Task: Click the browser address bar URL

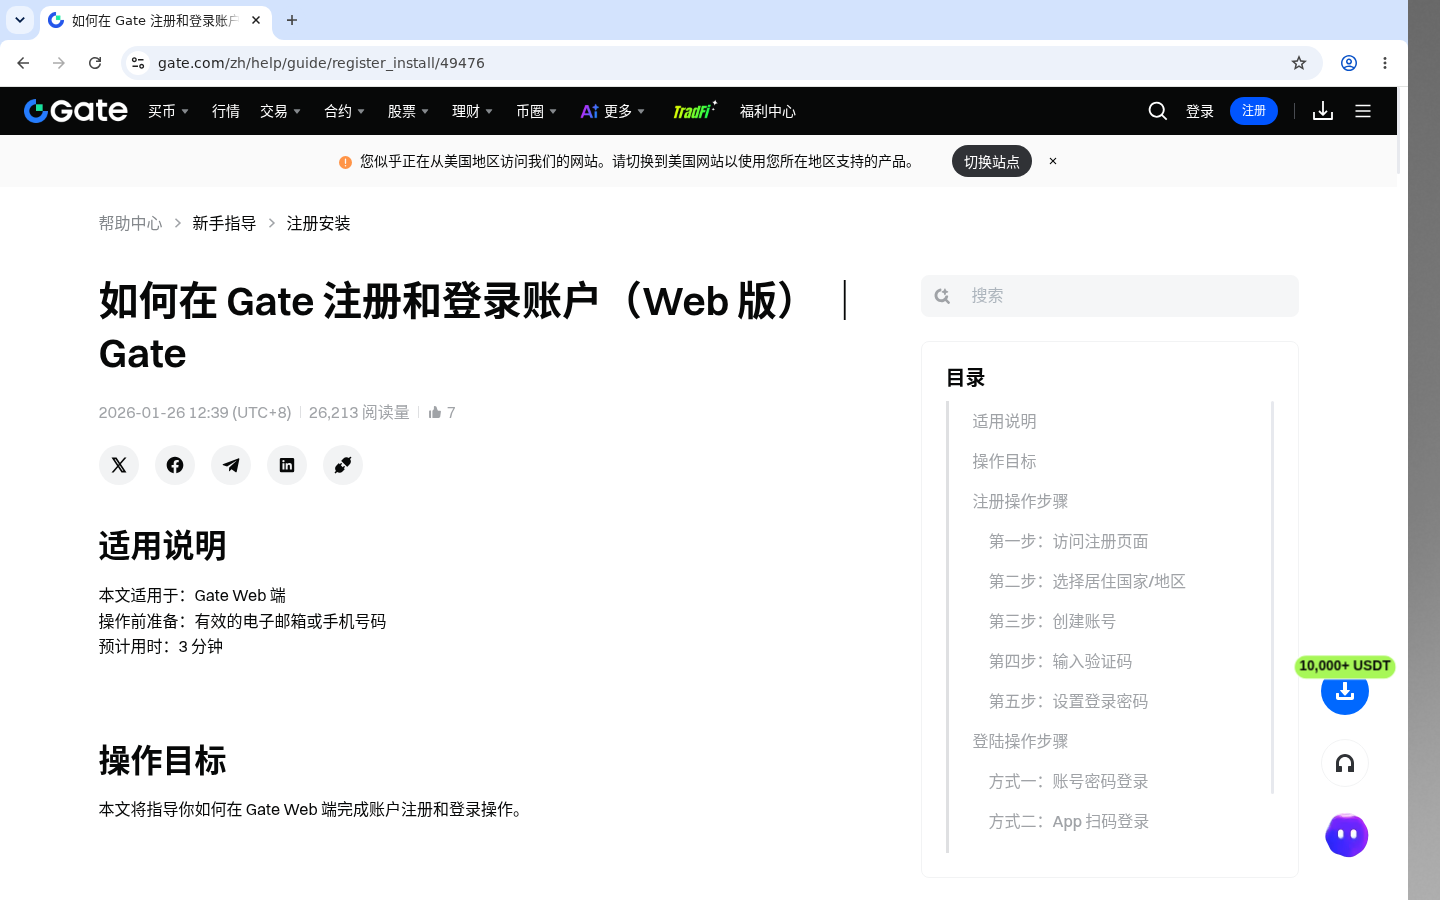Action: (321, 63)
